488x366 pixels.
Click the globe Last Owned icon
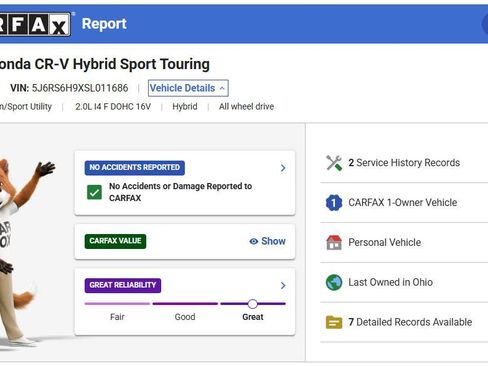(x=334, y=282)
